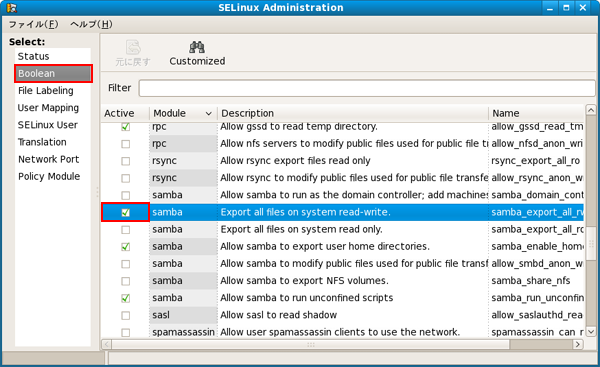
Task: Click the vertical scrollbar up arrow
Action: tap(591, 111)
